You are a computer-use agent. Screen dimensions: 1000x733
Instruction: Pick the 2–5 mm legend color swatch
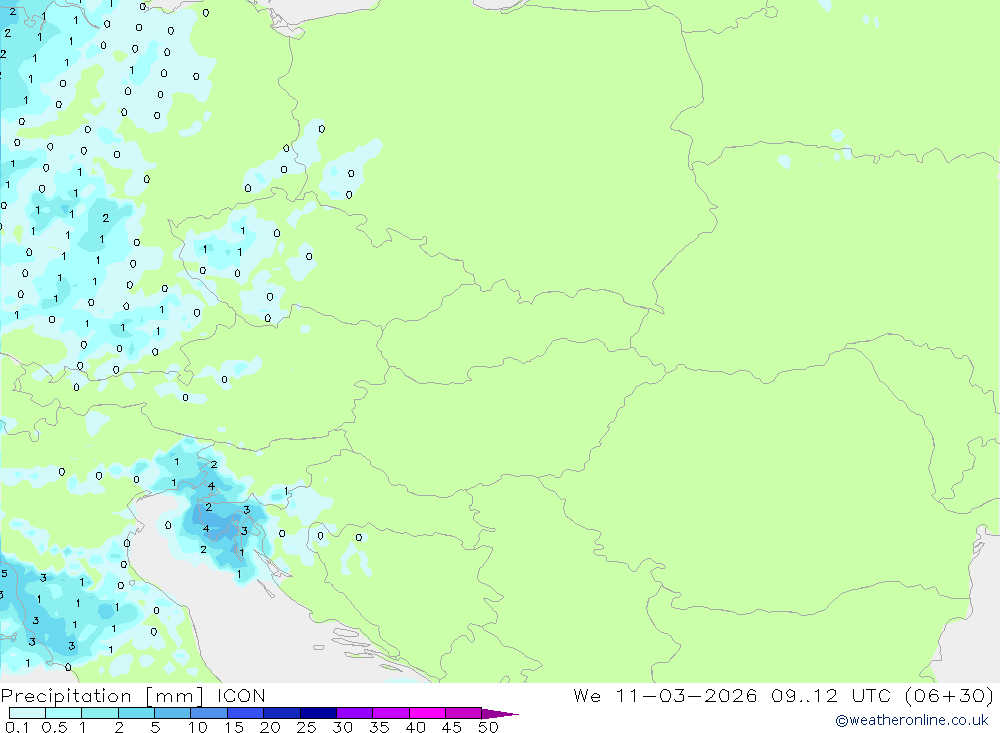(136, 713)
